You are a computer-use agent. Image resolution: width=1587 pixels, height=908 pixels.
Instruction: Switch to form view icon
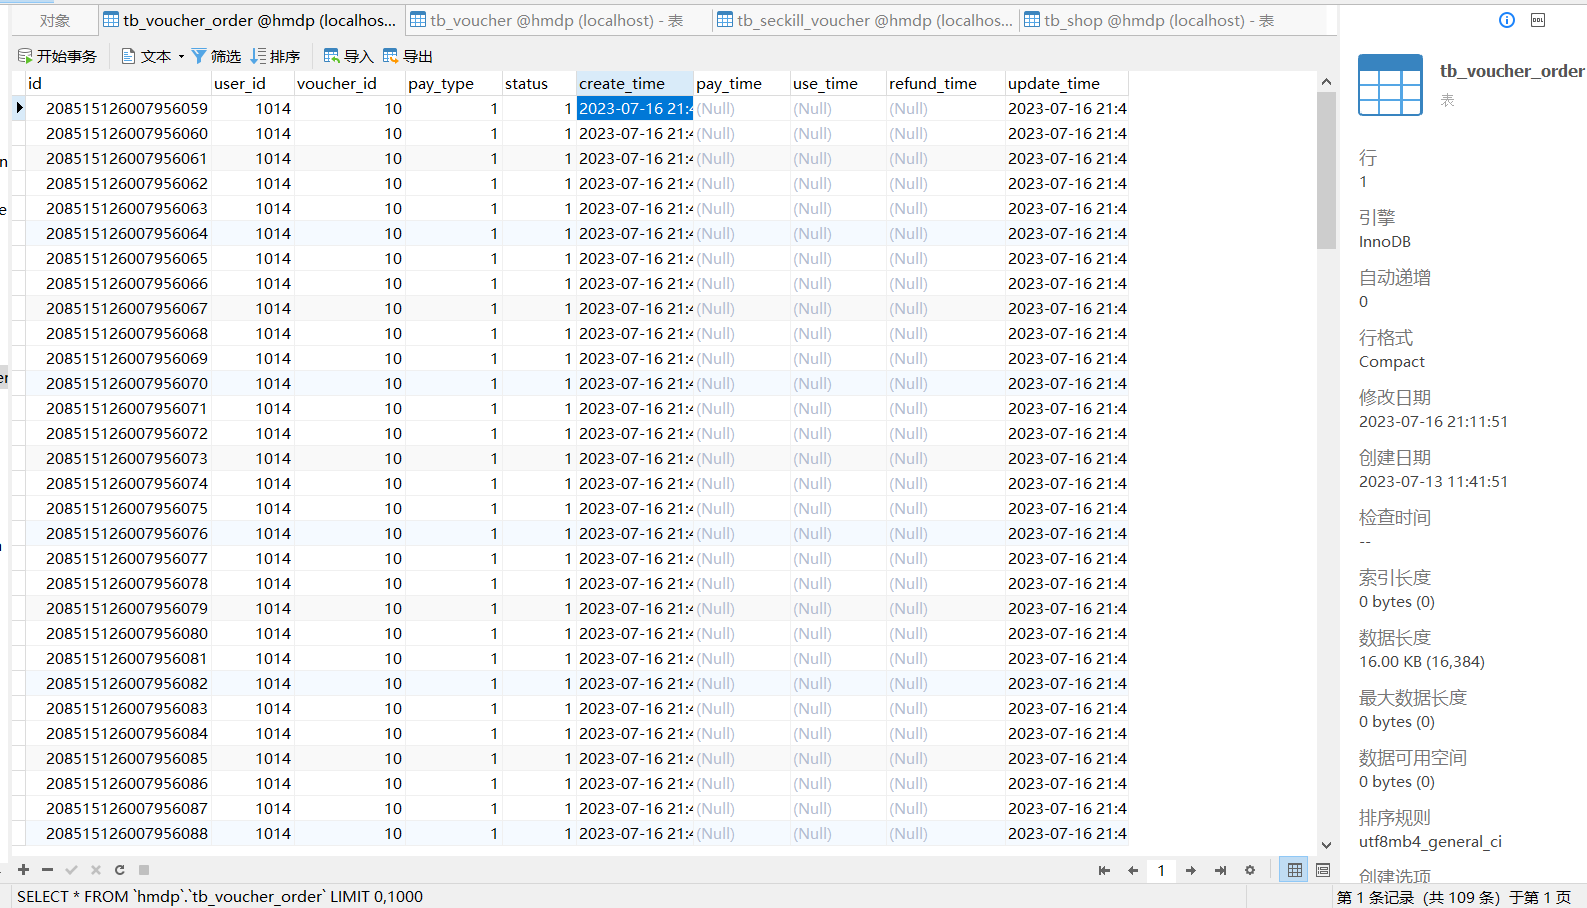pyautogui.click(x=1323, y=870)
